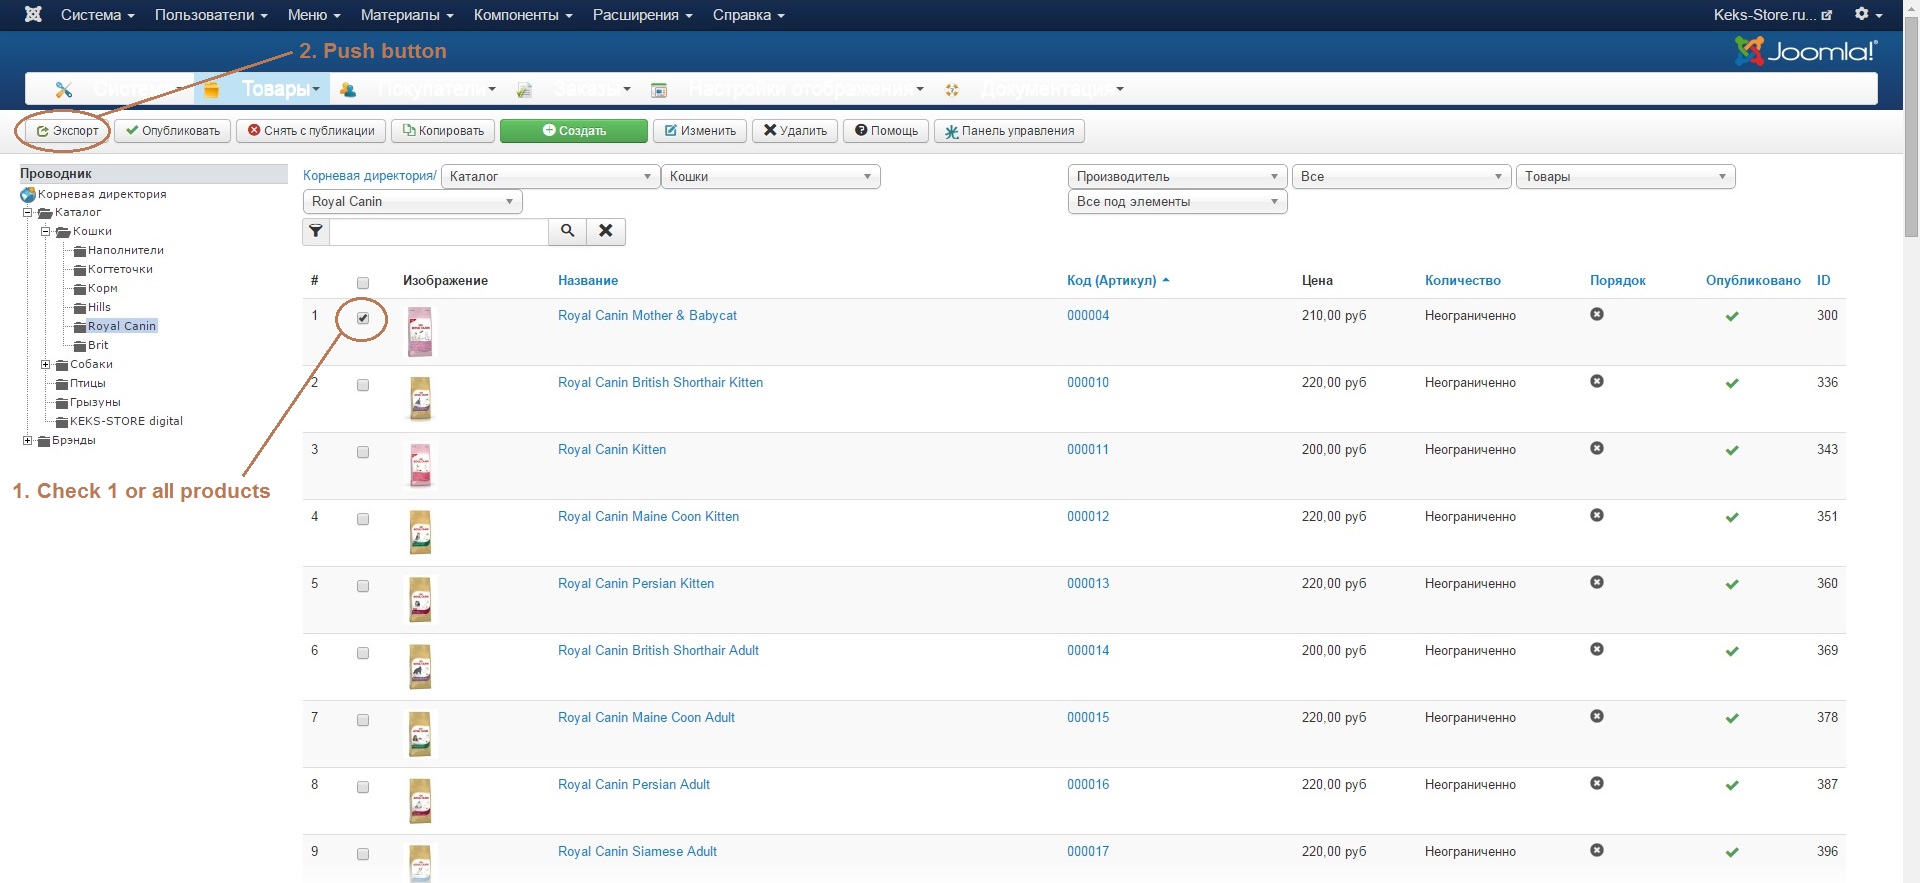Open the Пользователи menu
The width and height of the screenshot is (1920, 883).
tap(211, 15)
